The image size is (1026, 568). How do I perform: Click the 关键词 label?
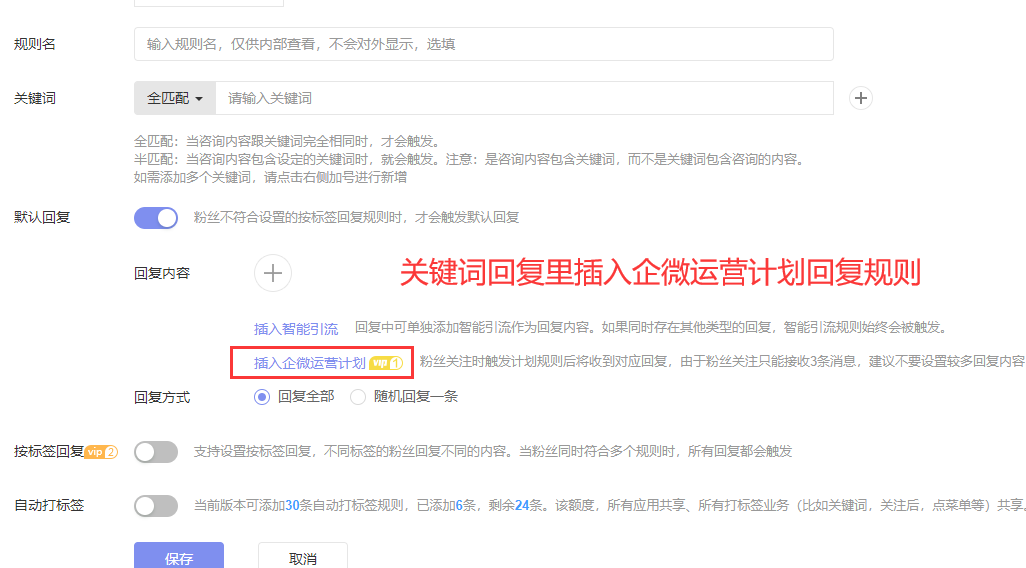(35, 99)
